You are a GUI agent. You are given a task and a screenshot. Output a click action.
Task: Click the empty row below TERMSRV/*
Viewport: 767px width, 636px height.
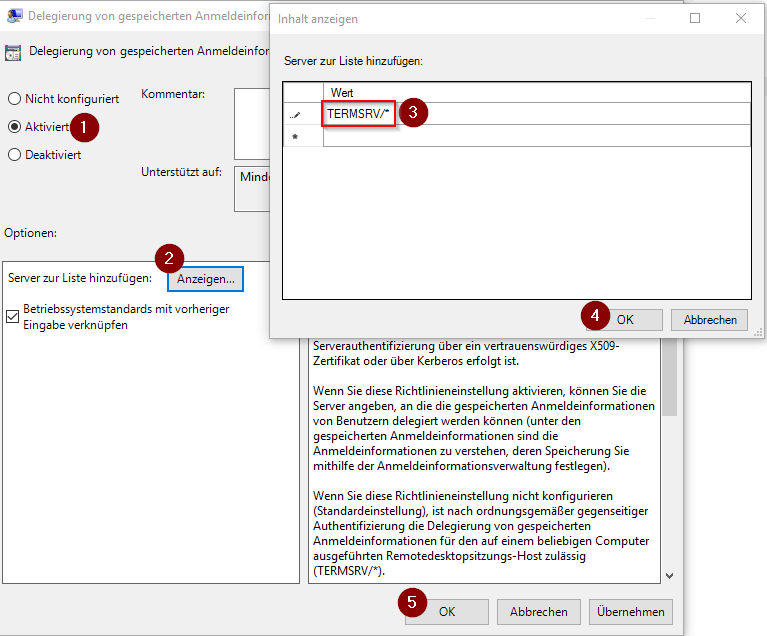point(535,136)
